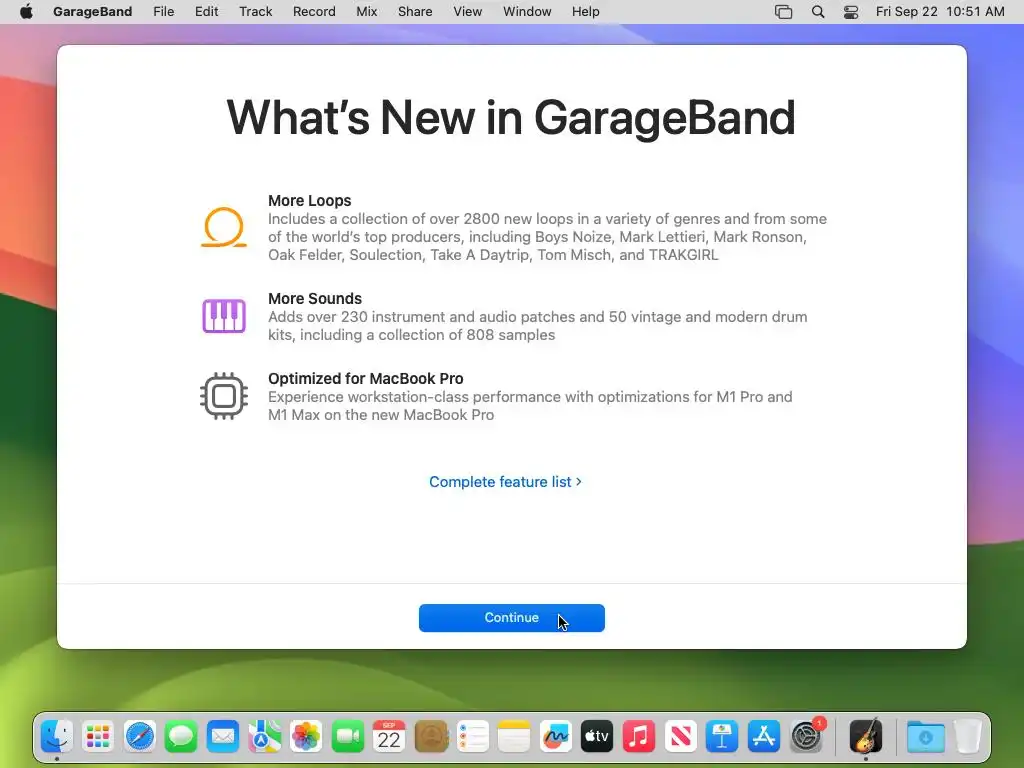Open the File menu
The image size is (1024, 768).
click(163, 12)
